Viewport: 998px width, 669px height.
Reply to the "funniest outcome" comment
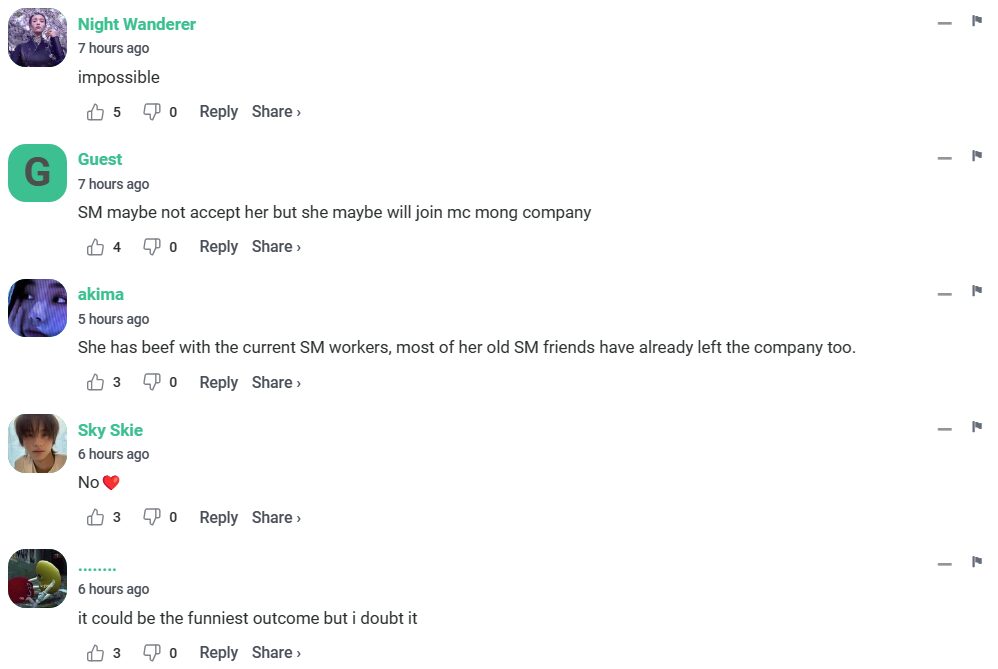pos(218,653)
